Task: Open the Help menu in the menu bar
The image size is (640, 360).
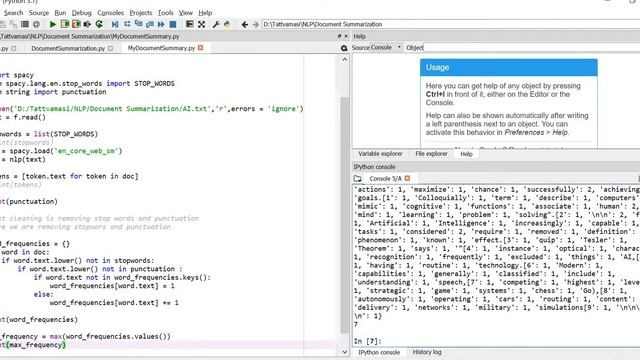Action: pyautogui.click(x=205, y=13)
